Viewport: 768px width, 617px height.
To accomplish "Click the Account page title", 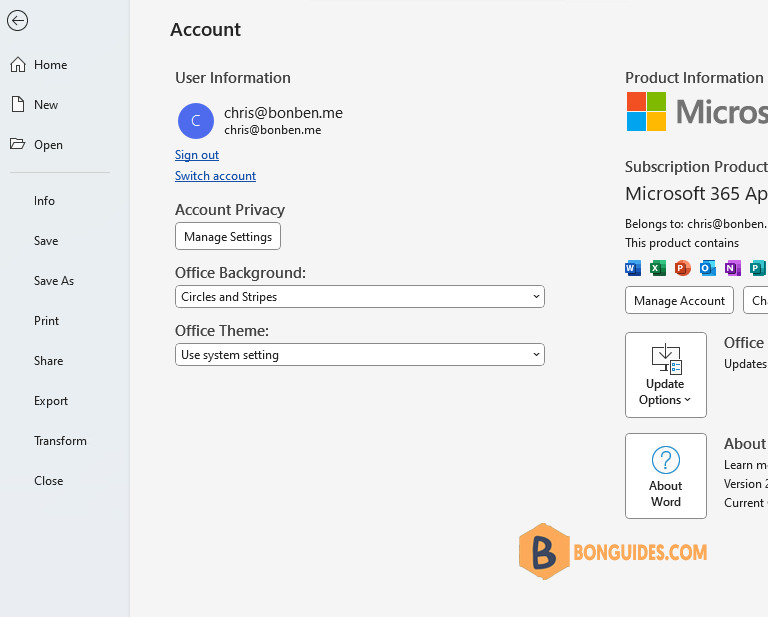I will [x=205, y=30].
